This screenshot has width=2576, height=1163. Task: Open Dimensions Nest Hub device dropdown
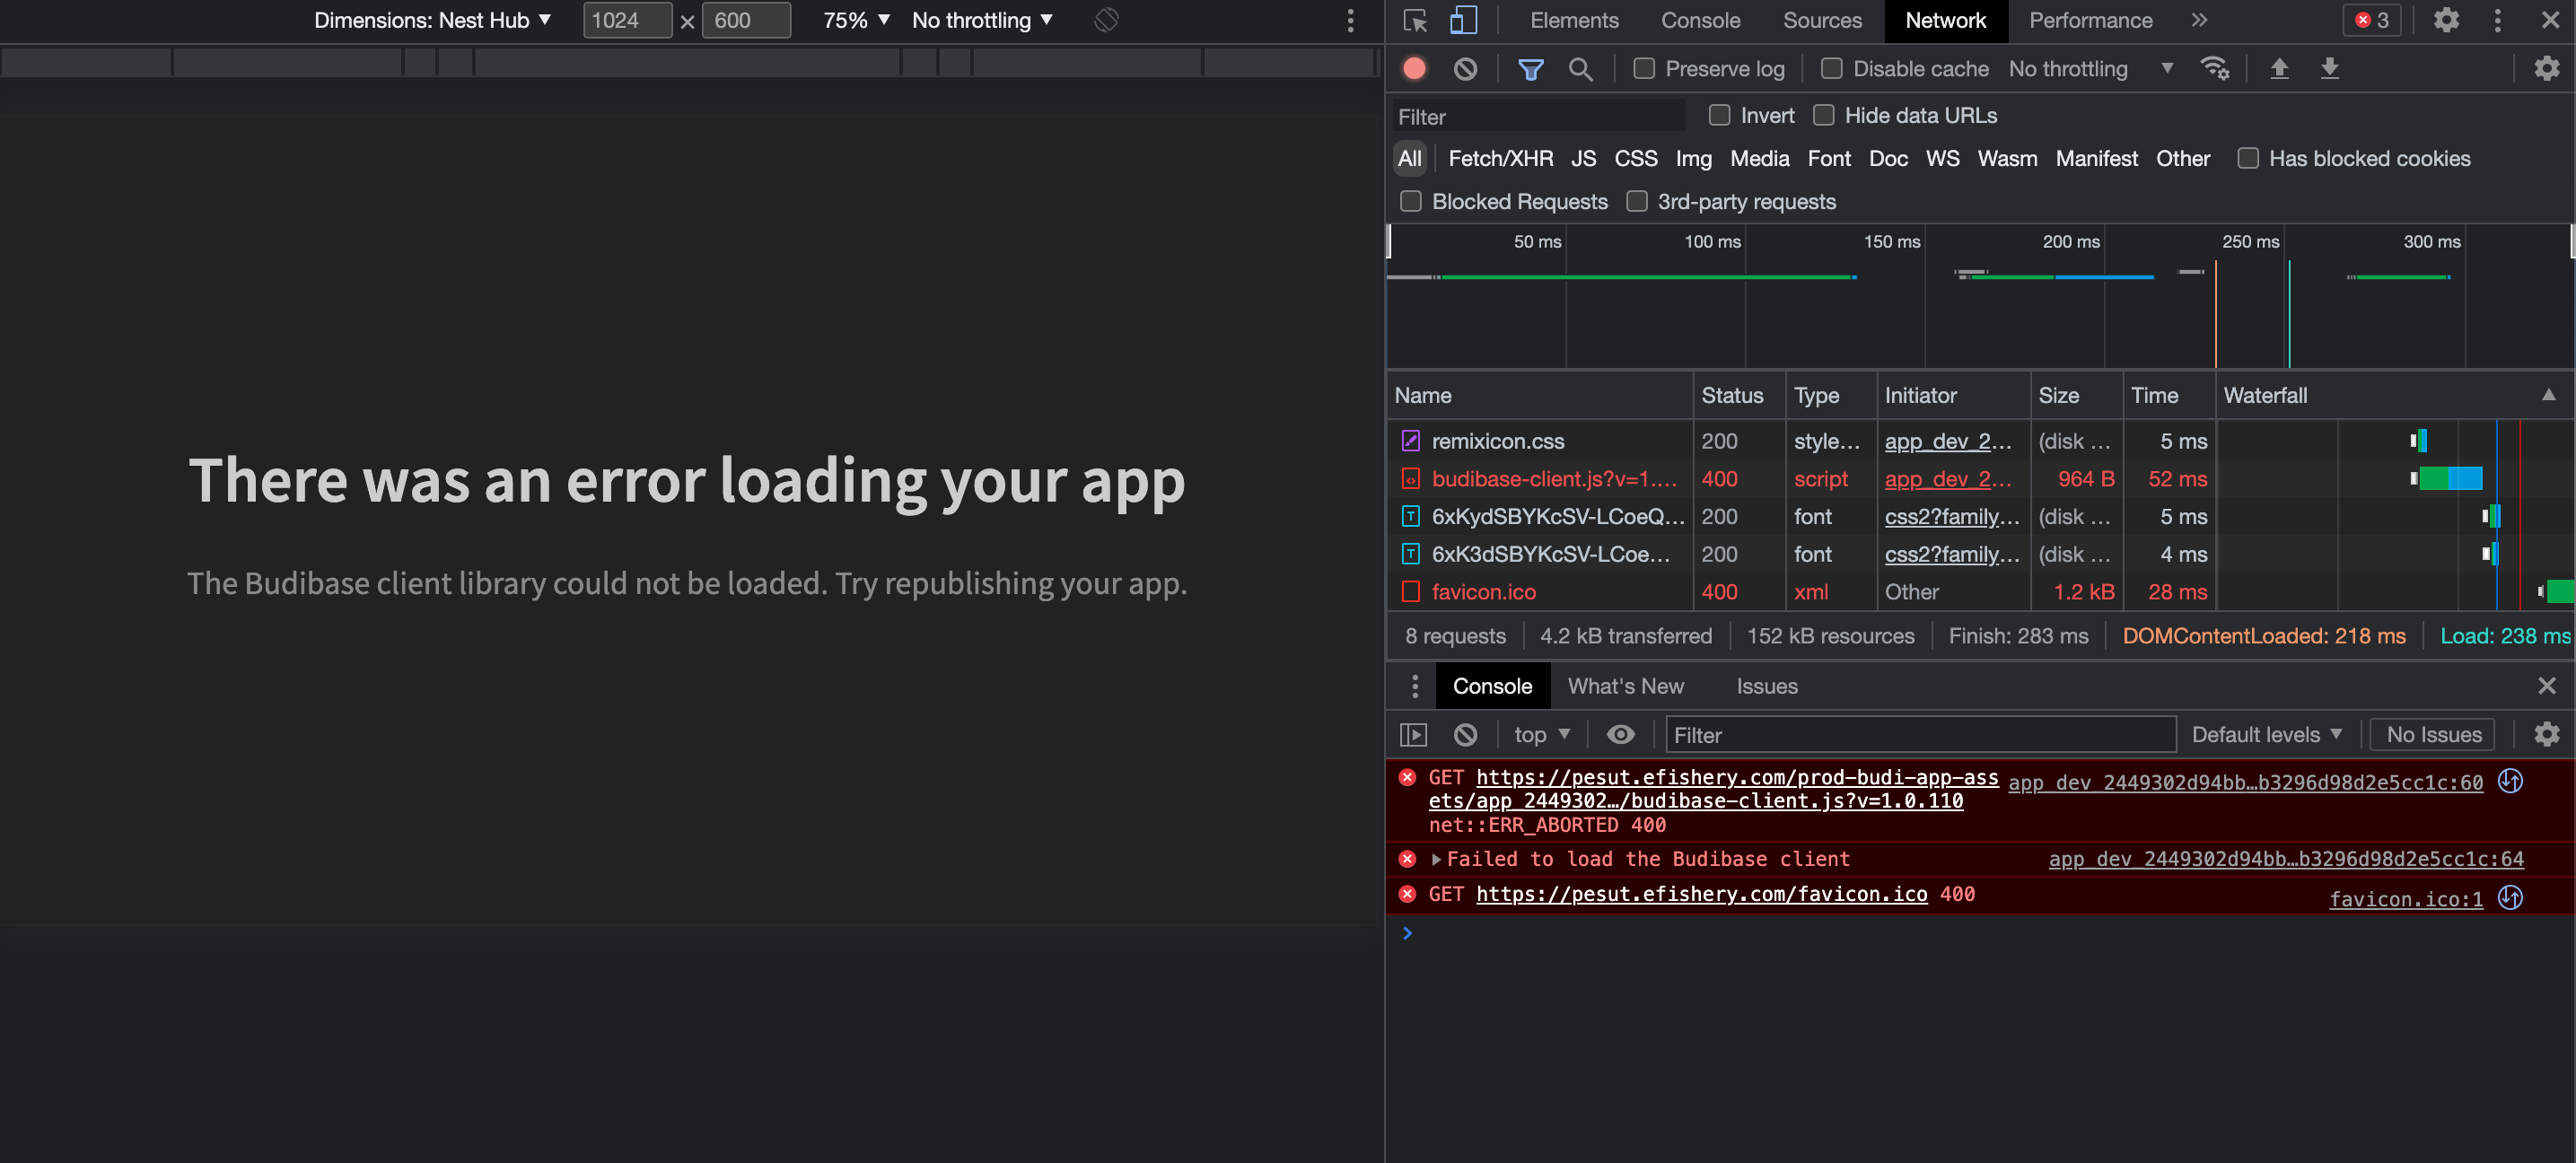tap(432, 20)
